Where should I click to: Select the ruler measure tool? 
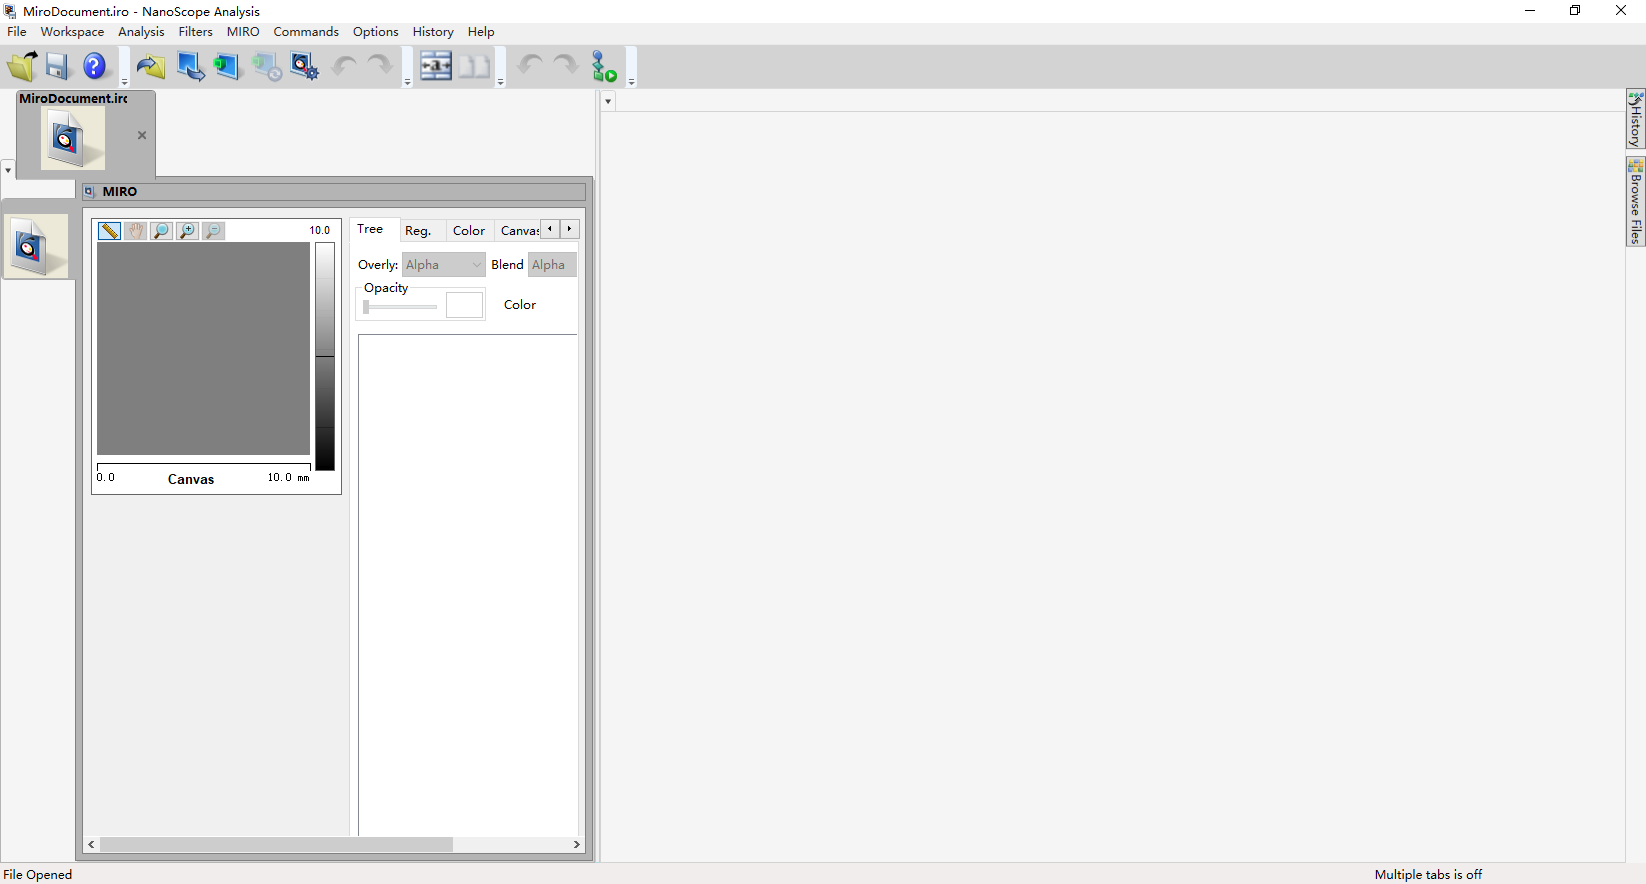tap(109, 231)
